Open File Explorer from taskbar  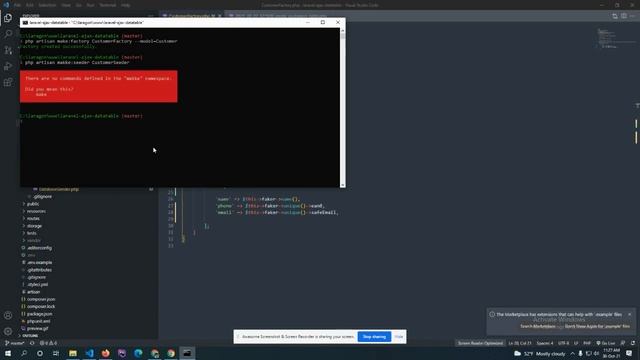pyautogui.click(x=73, y=353)
